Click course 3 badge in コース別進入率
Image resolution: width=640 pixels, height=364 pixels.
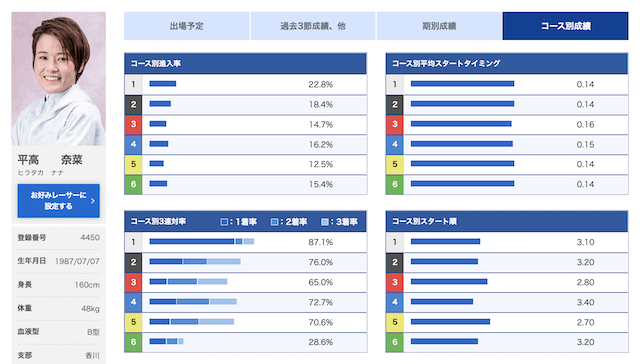point(133,124)
